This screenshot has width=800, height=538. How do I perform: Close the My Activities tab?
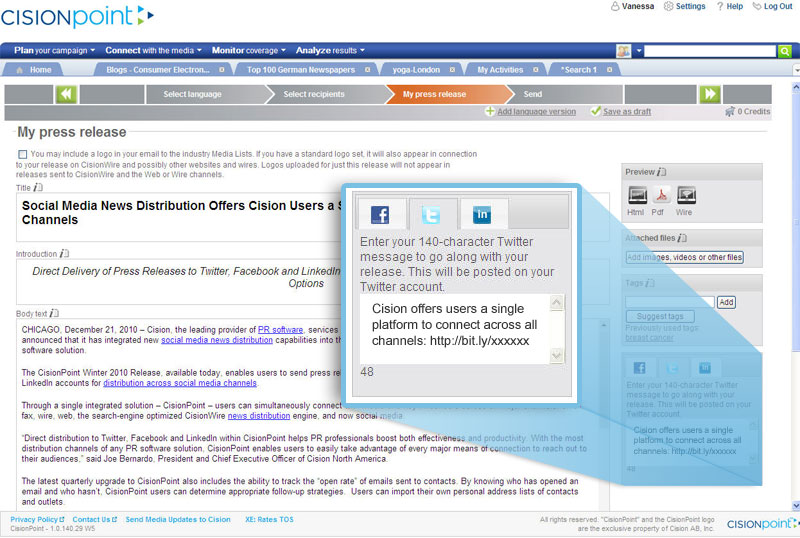coord(536,70)
